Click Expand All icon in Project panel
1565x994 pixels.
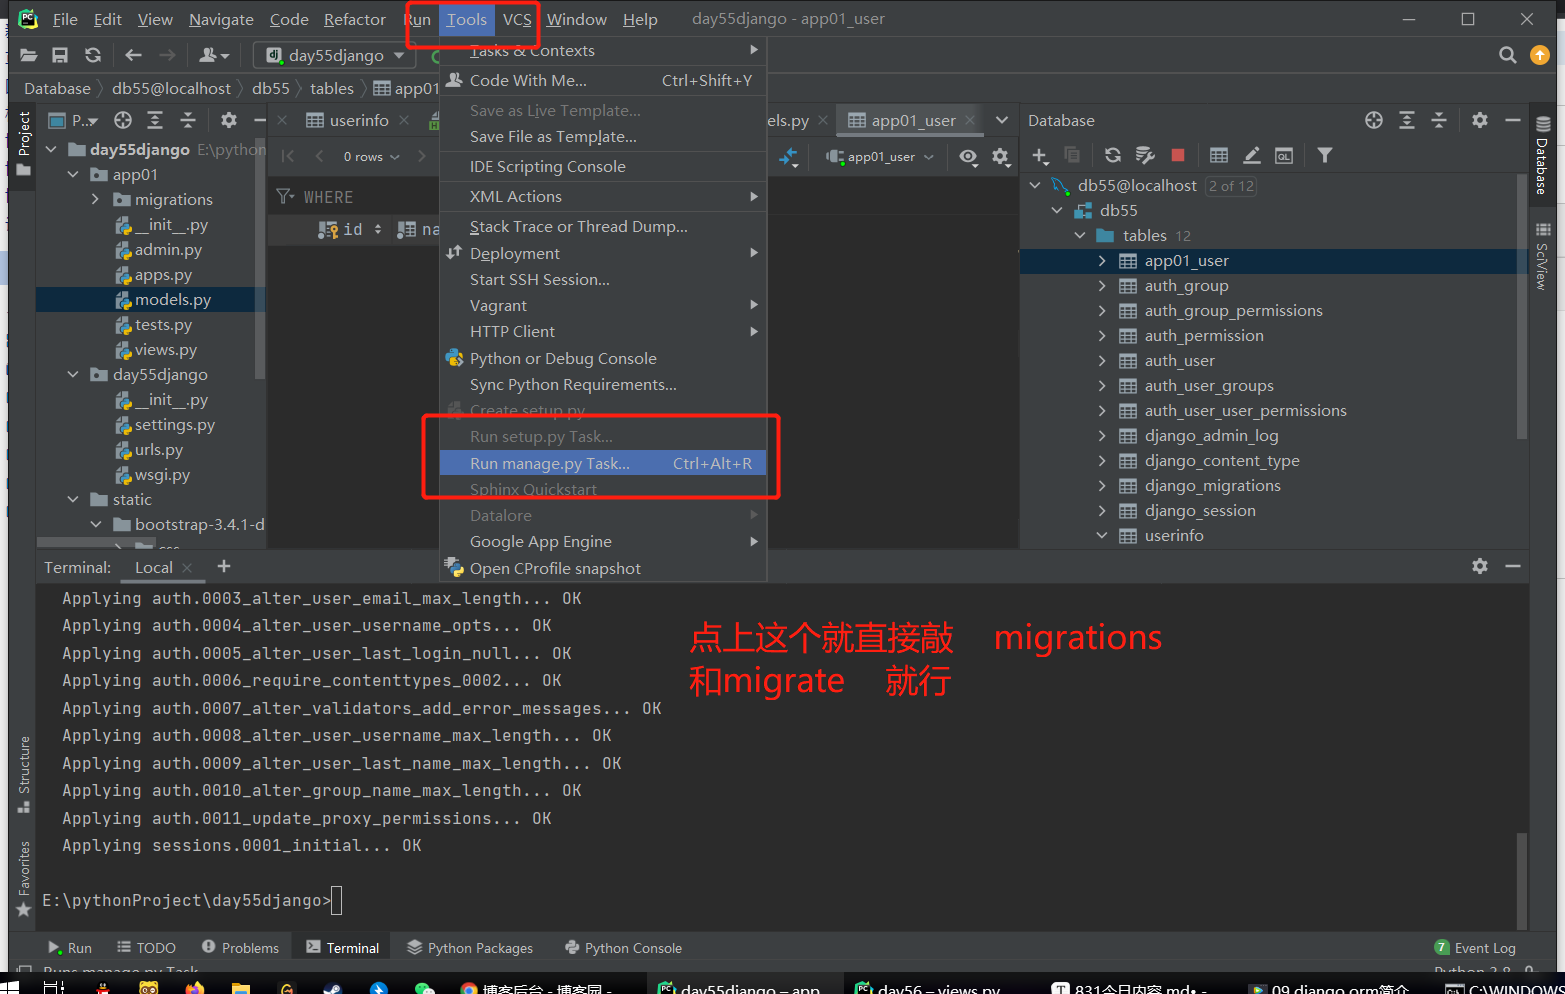pos(155,120)
